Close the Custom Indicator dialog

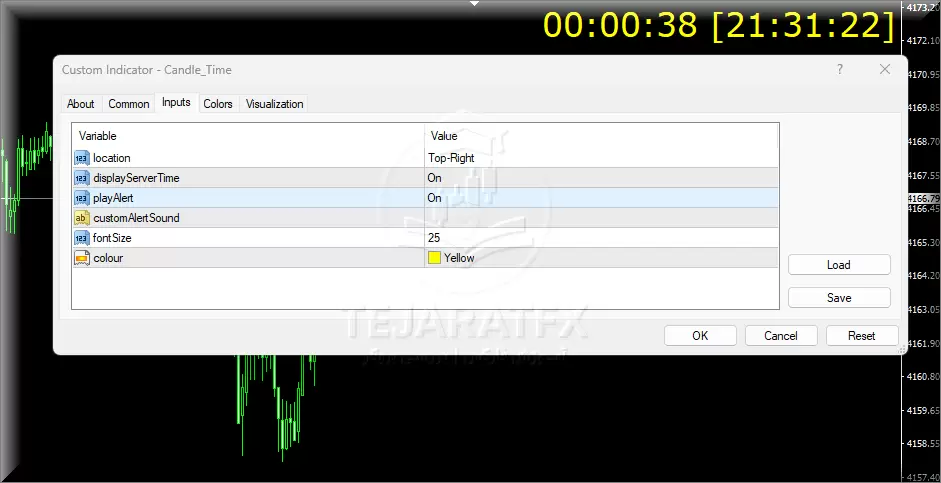click(884, 69)
